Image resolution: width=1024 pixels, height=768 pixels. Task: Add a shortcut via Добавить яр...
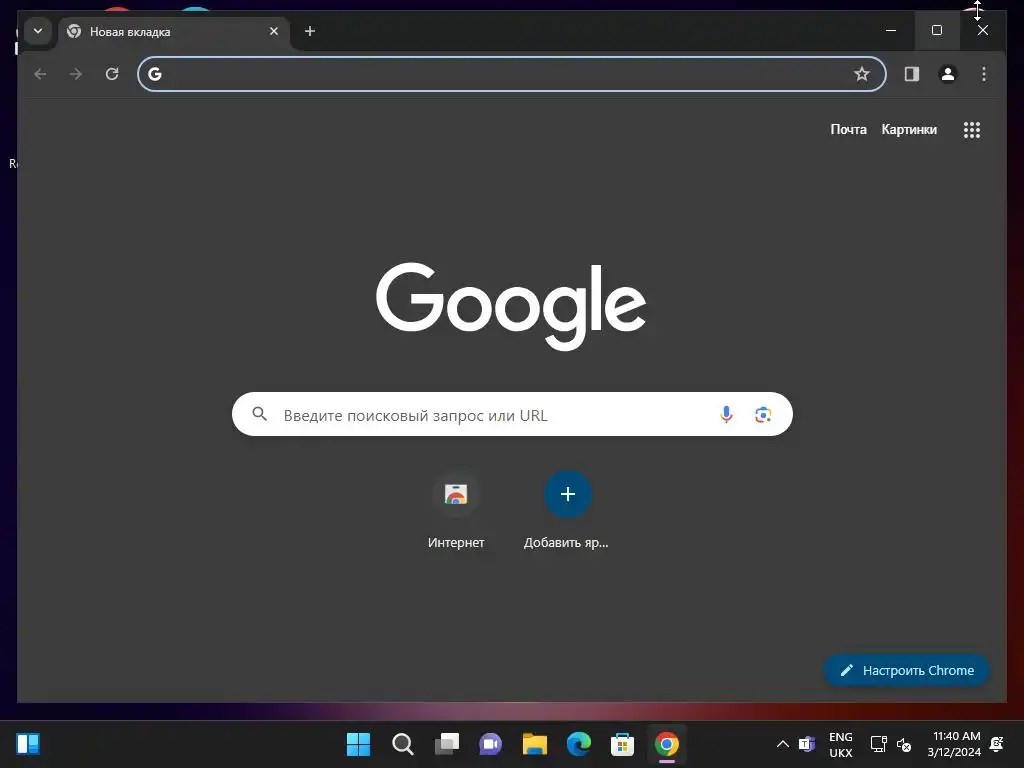[567, 511]
